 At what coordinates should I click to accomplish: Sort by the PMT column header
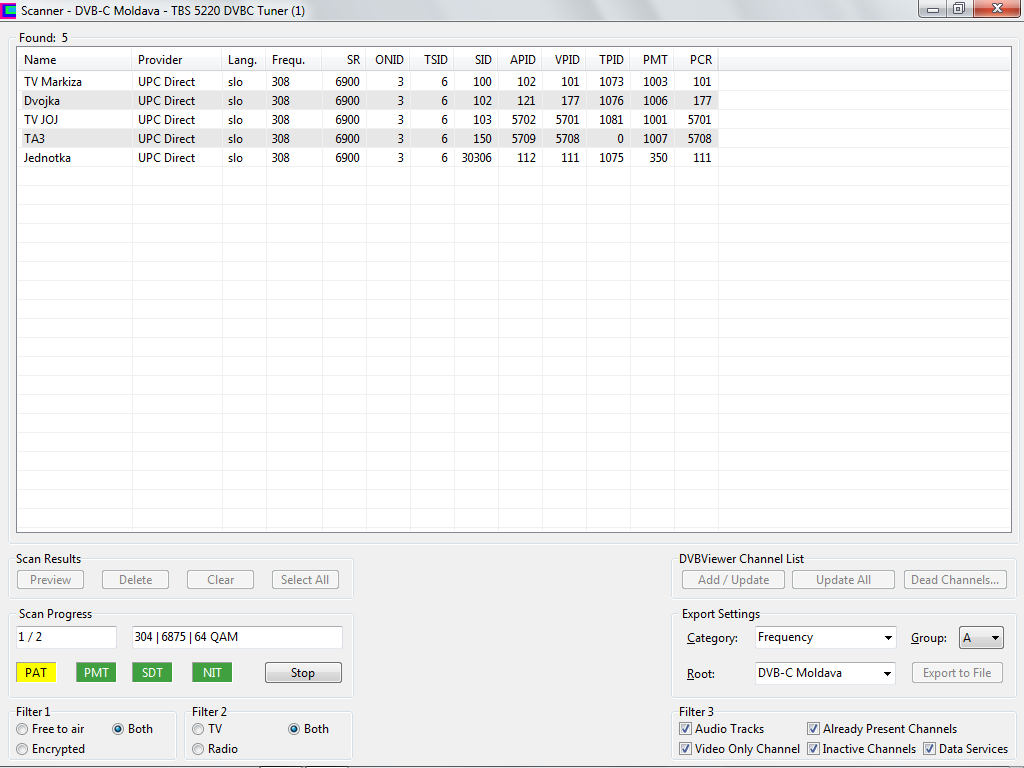pos(652,60)
